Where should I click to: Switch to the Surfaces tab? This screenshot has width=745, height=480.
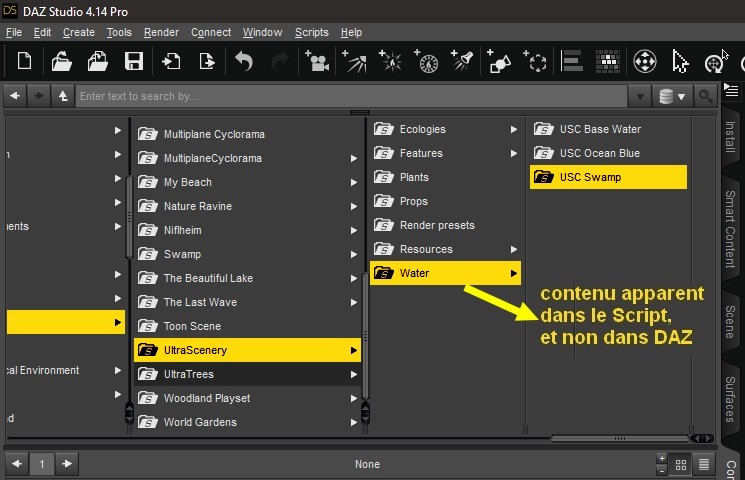[x=730, y=399]
